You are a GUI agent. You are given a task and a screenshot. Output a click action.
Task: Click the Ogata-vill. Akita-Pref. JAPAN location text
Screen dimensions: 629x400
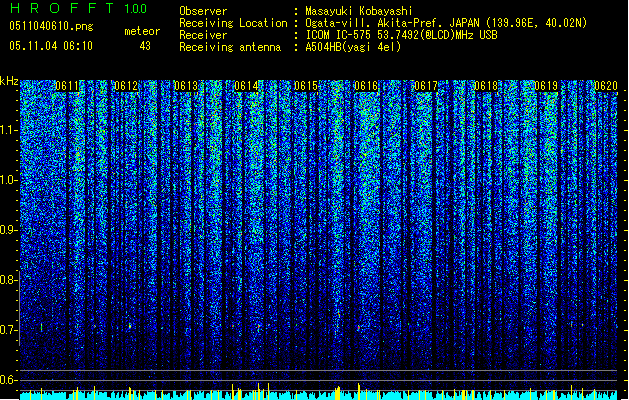click(446, 23)
